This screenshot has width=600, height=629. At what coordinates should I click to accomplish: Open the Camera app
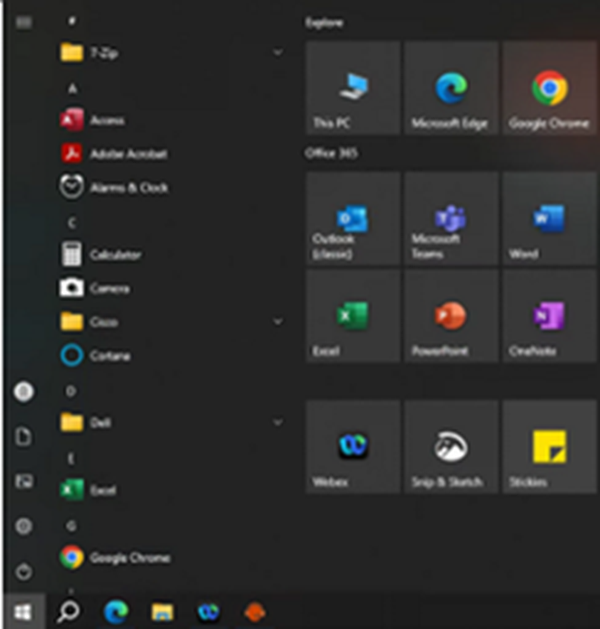point(172,288)
